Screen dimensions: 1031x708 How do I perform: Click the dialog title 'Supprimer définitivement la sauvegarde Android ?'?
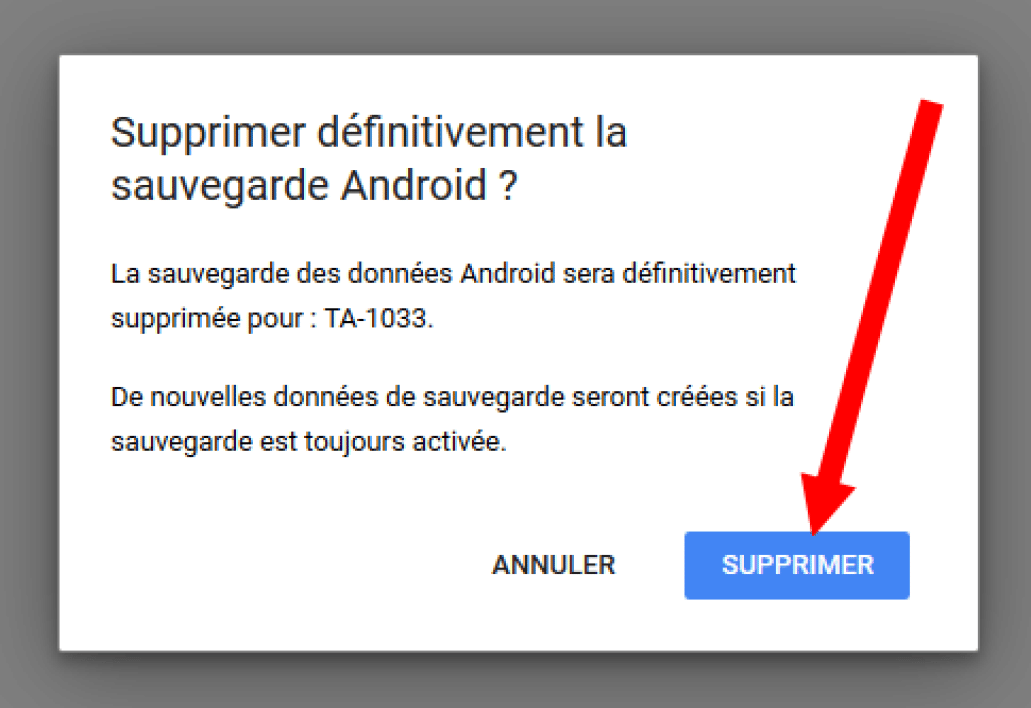click(x=369, y=160)
